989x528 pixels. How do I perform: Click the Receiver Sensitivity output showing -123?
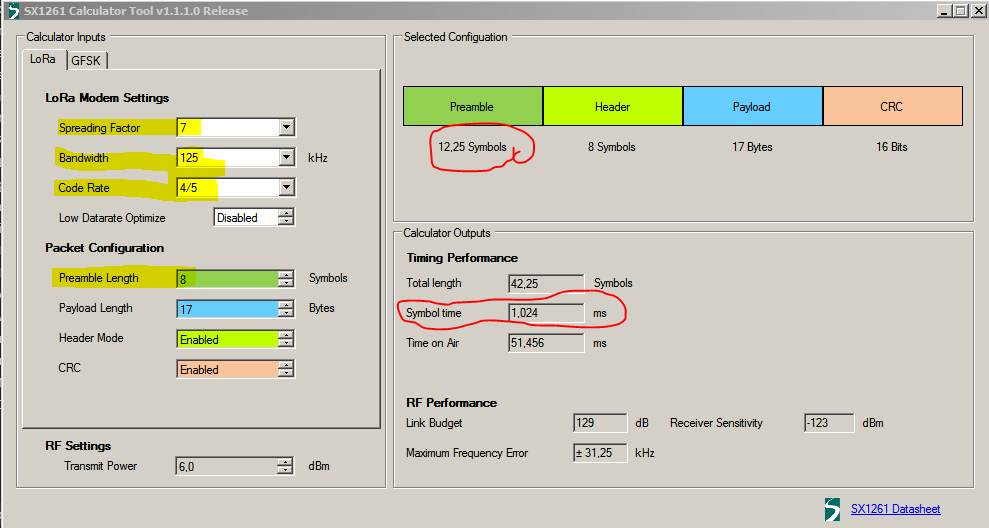[x=829, y=423]
